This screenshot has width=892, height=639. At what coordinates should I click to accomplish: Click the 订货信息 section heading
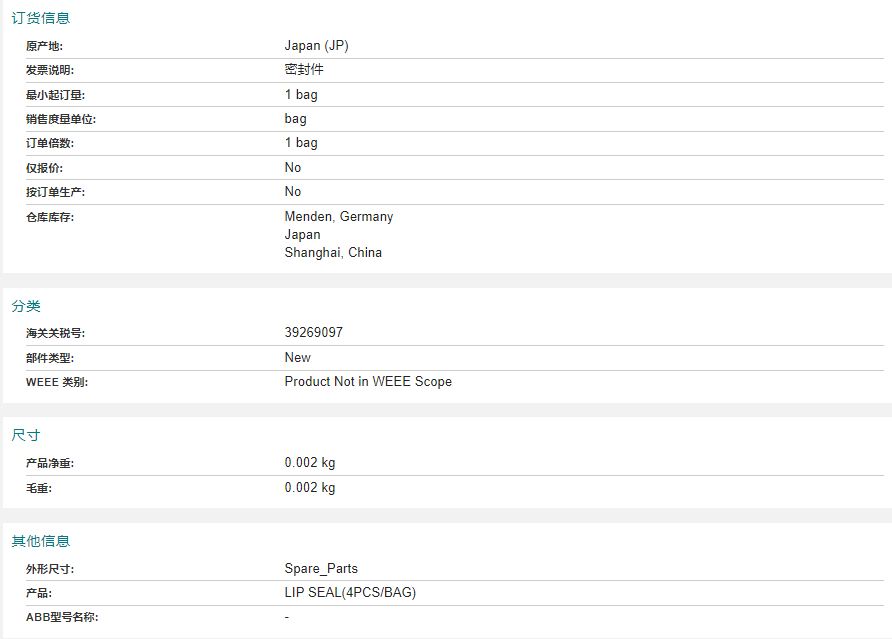tap(40, 18)
